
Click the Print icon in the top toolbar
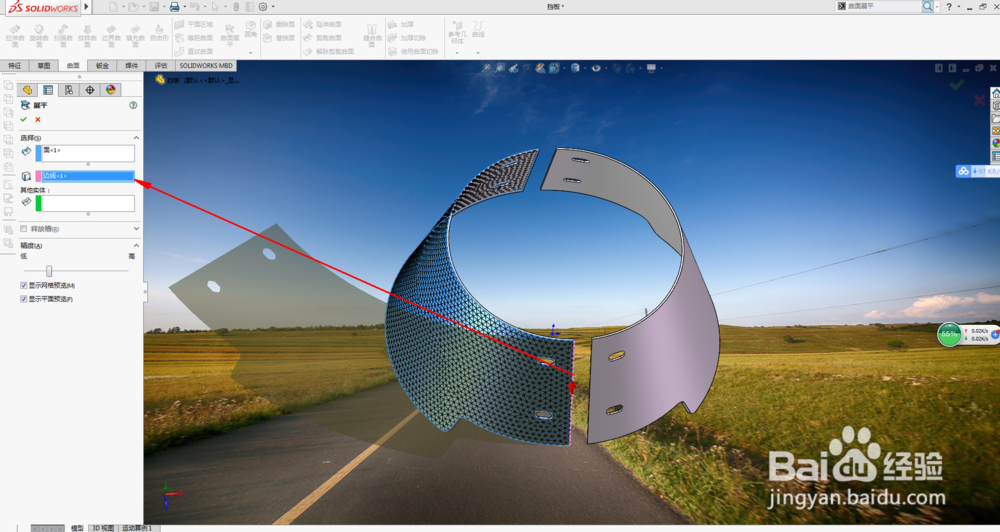click(174, 7)
